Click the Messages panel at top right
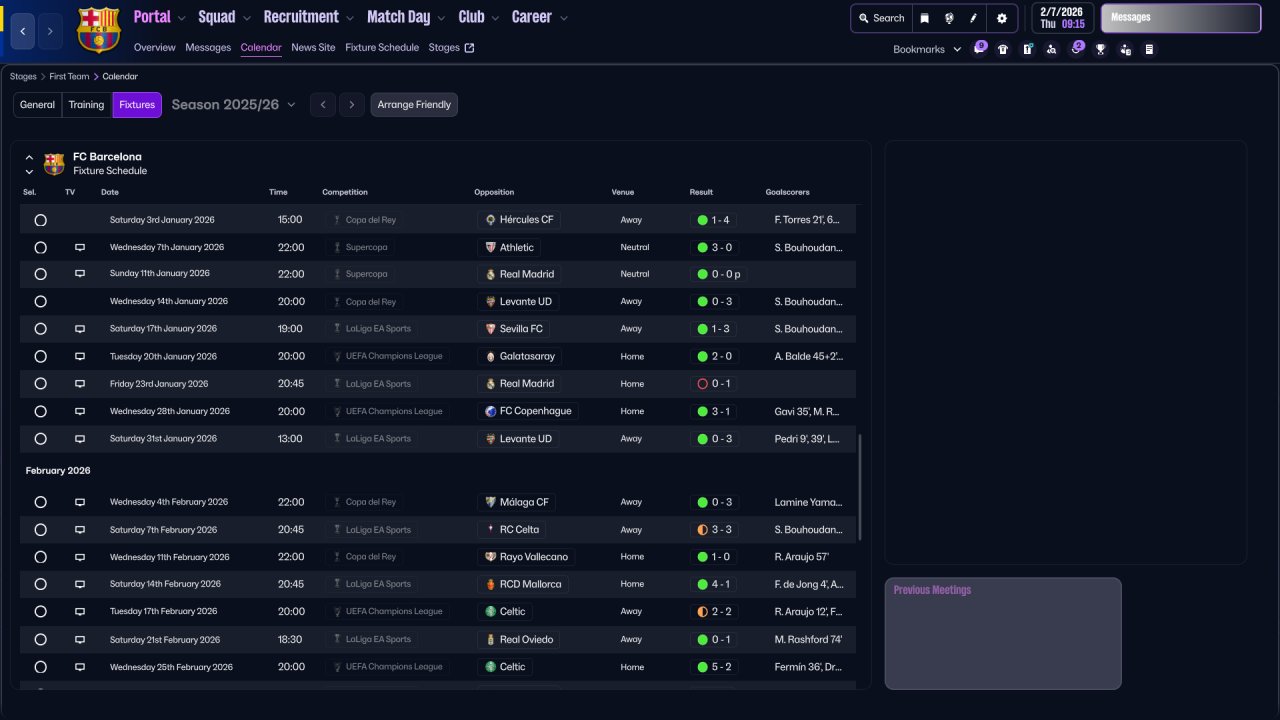Viewport: 1280px width, 720px height. tap(1181, 18)
